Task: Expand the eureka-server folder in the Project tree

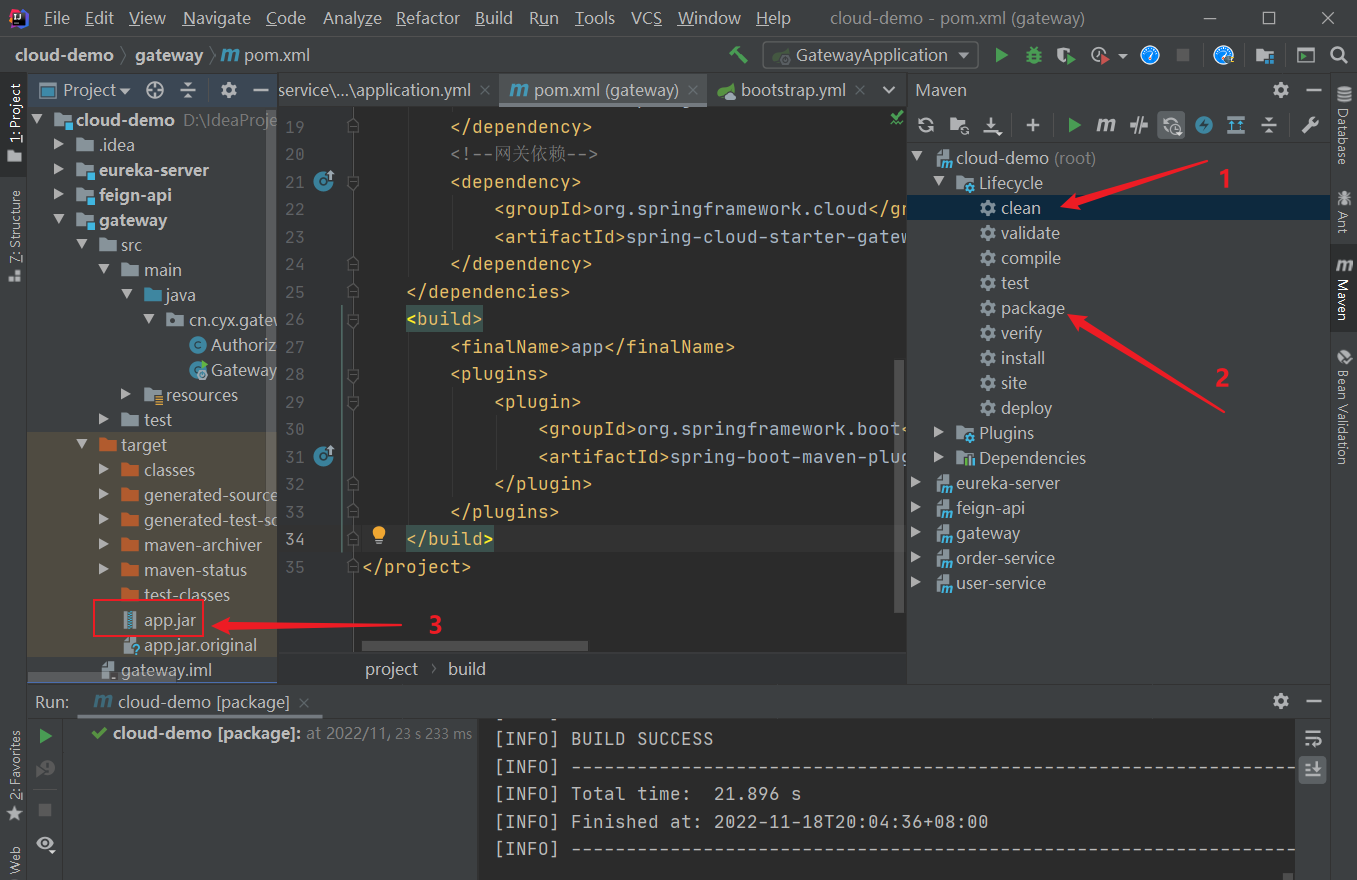Action: coord(59,170)
